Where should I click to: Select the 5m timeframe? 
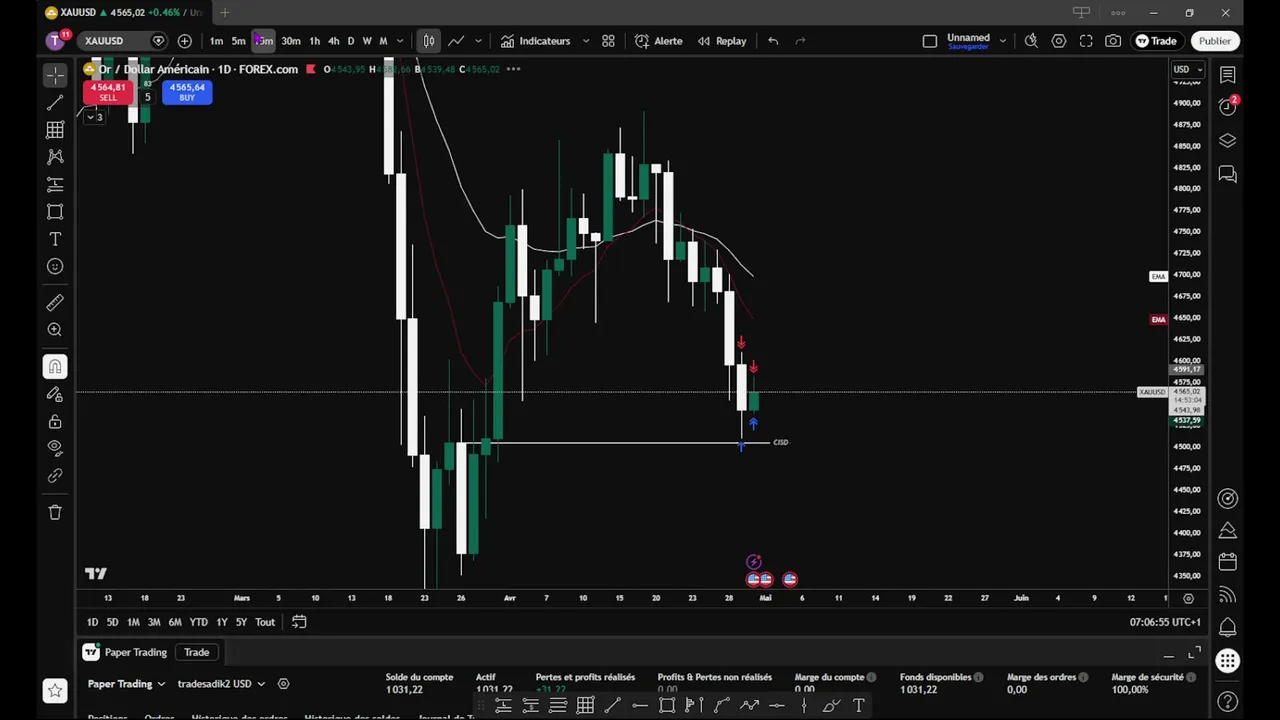coord(239,41)
